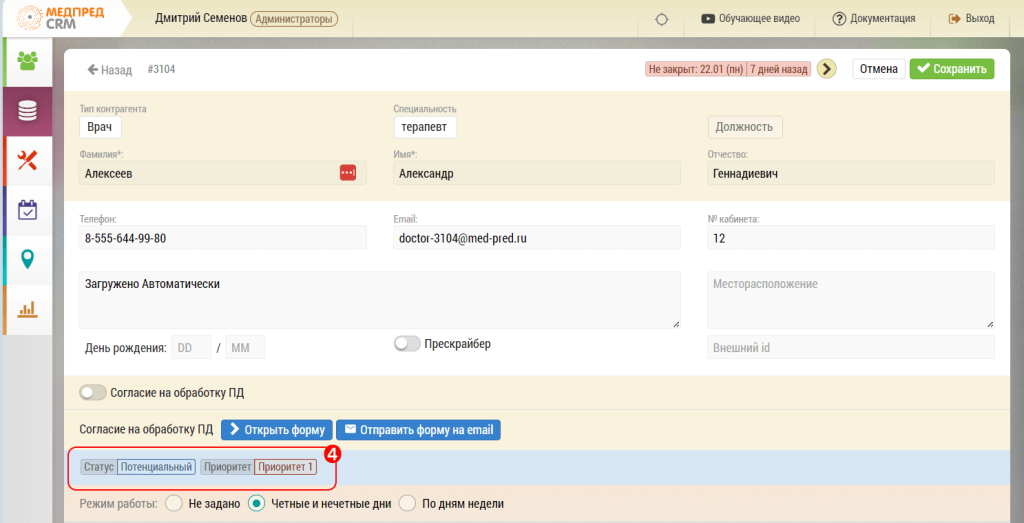This screenshot has width=1024, height=523.
Task: Click the Отмена button
Action: 879,69
